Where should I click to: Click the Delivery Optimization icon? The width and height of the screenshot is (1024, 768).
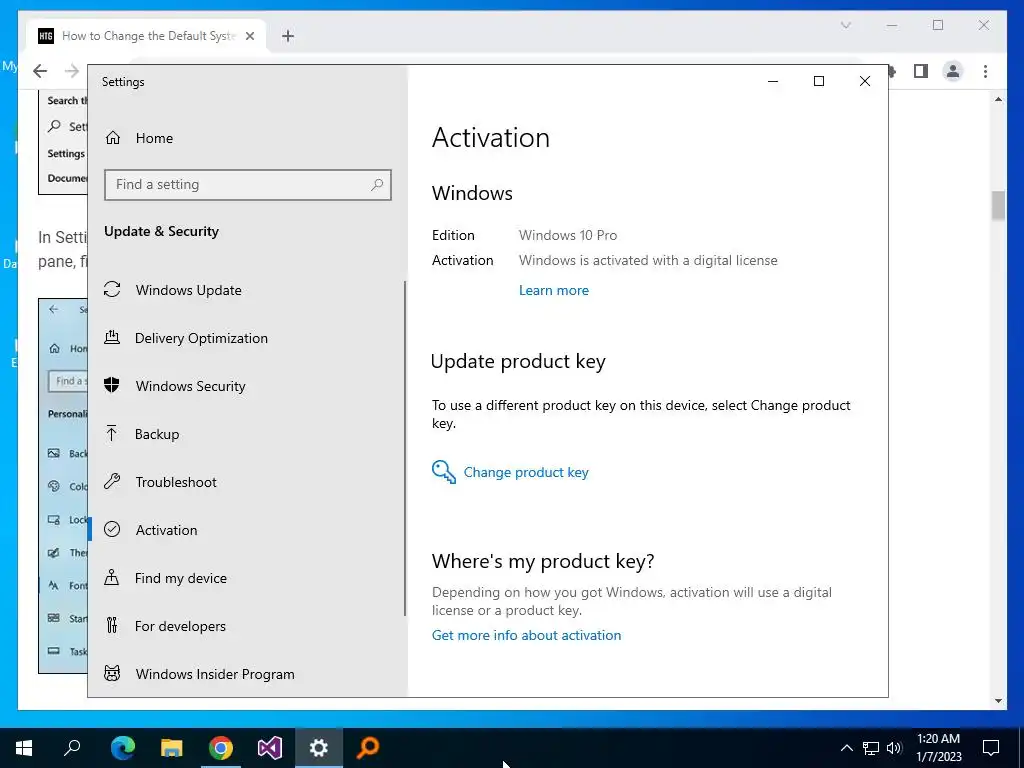pyautogui.click(x=112, y=338)
